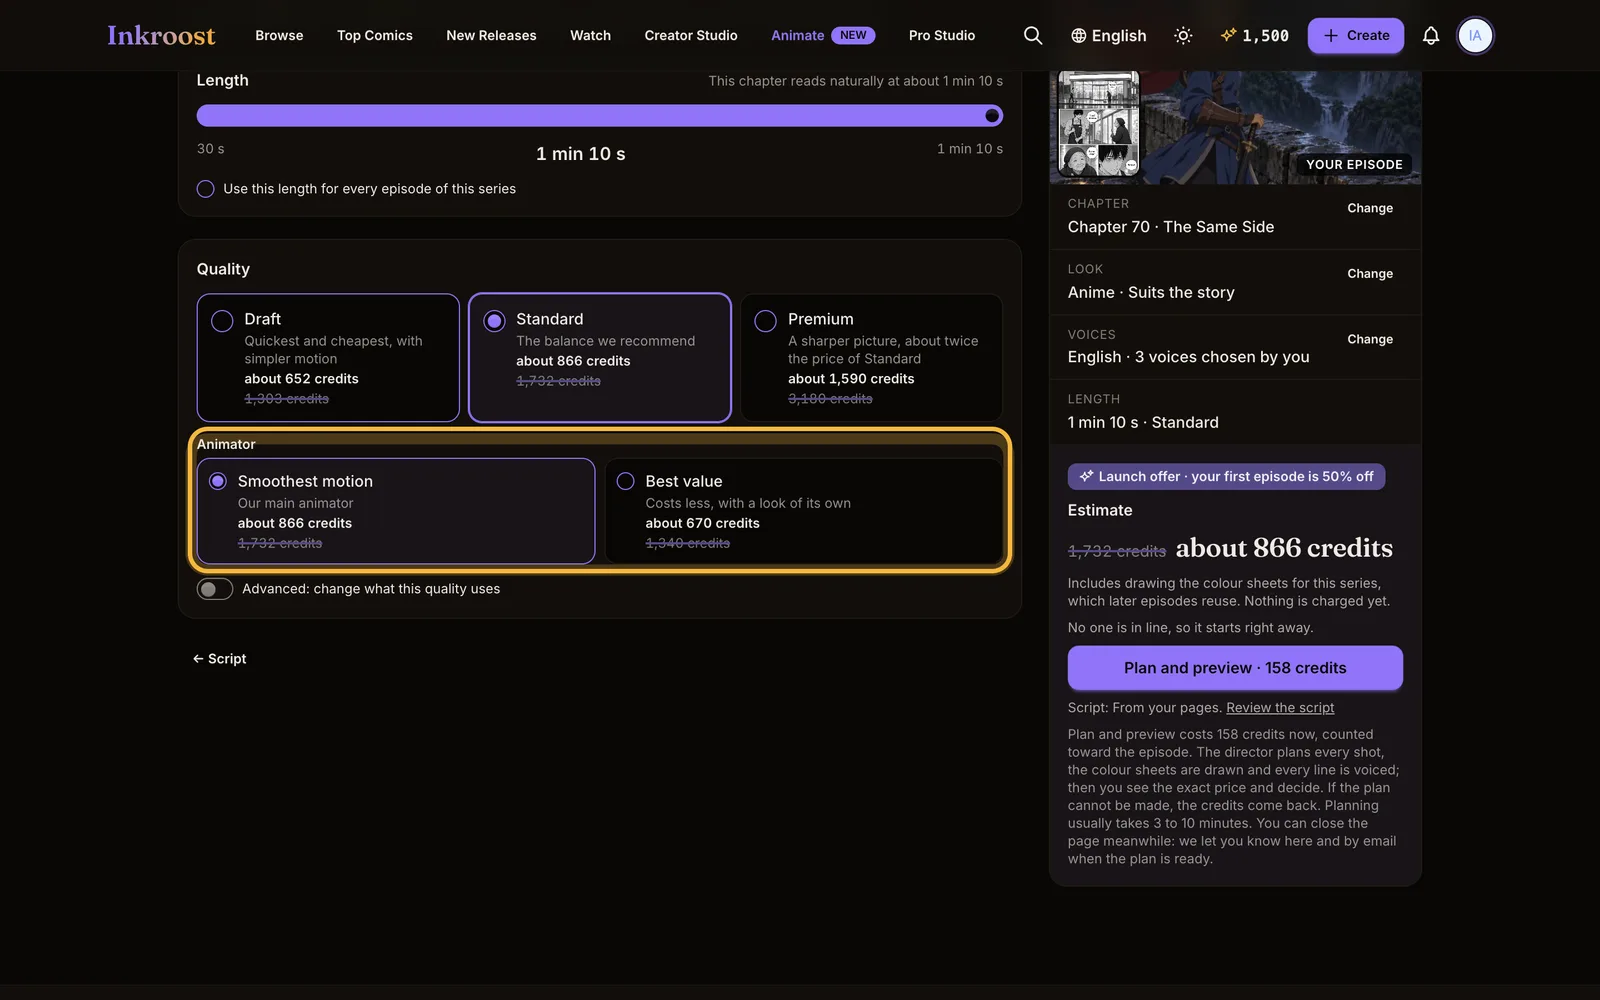Choose the Smoothest motion animator
Screen dimensions: 1600x1000
396,511
